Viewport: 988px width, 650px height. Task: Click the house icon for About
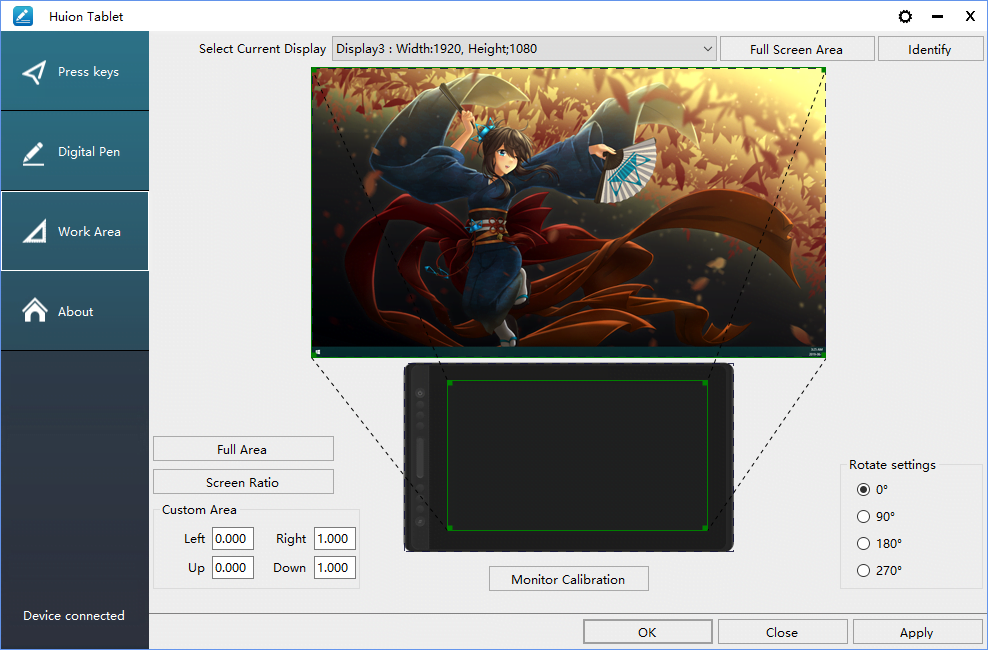35,311
